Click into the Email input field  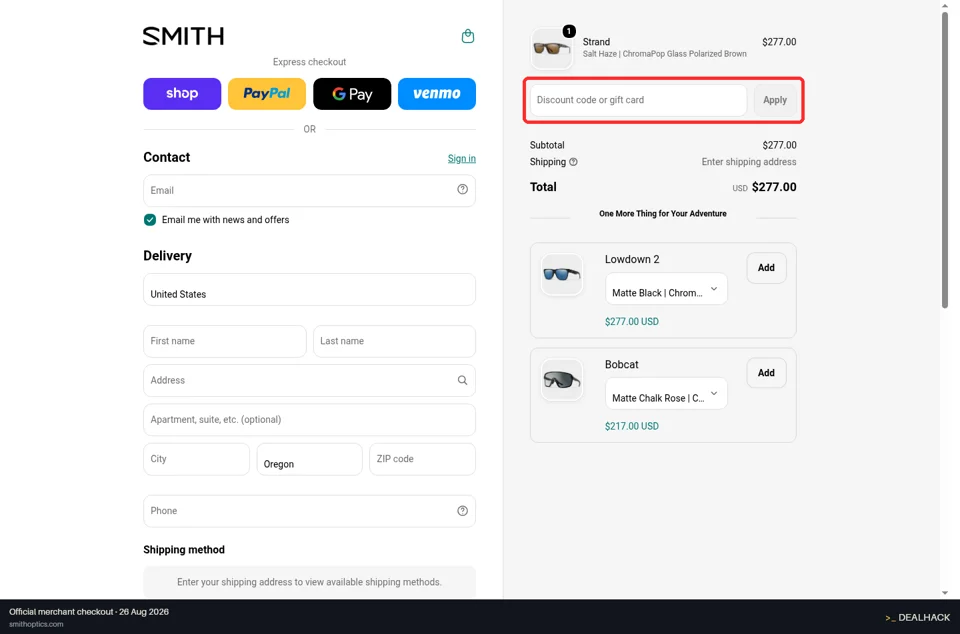coord(309,190)
